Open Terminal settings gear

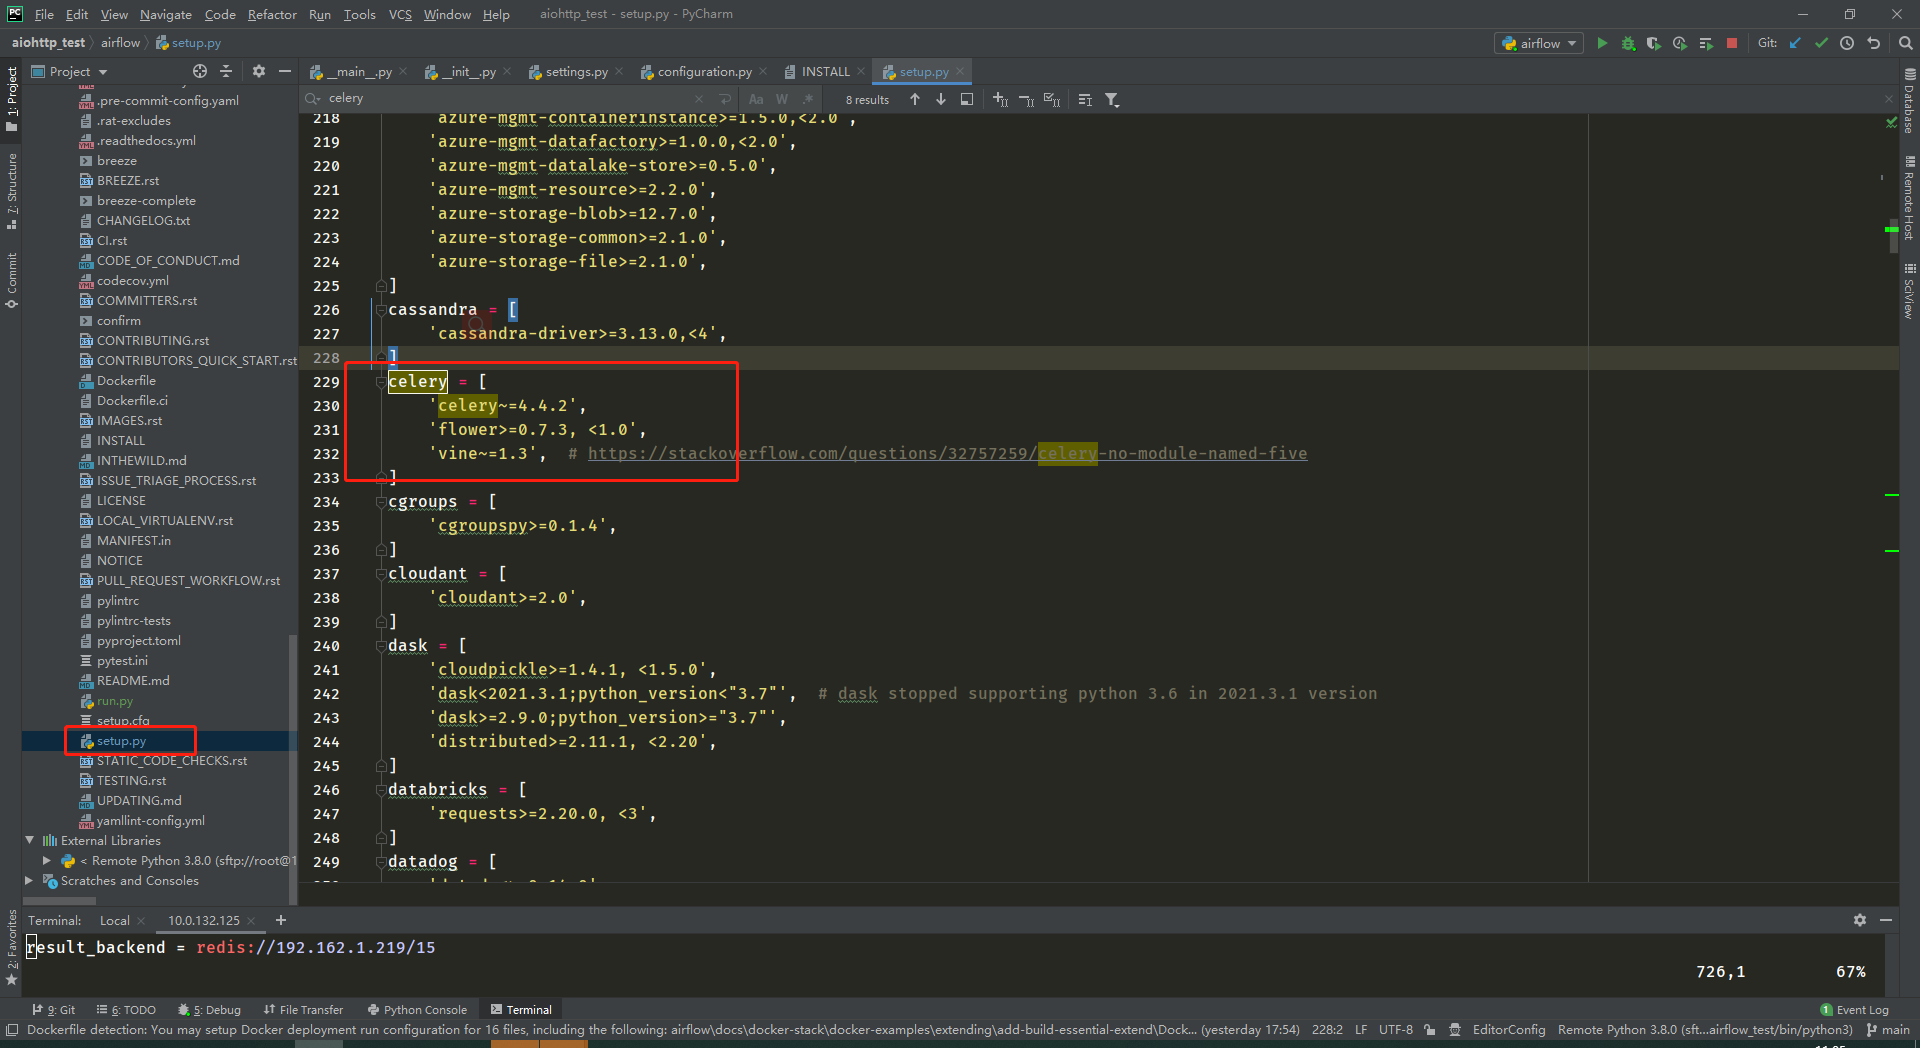click(x=1860, y=920)
